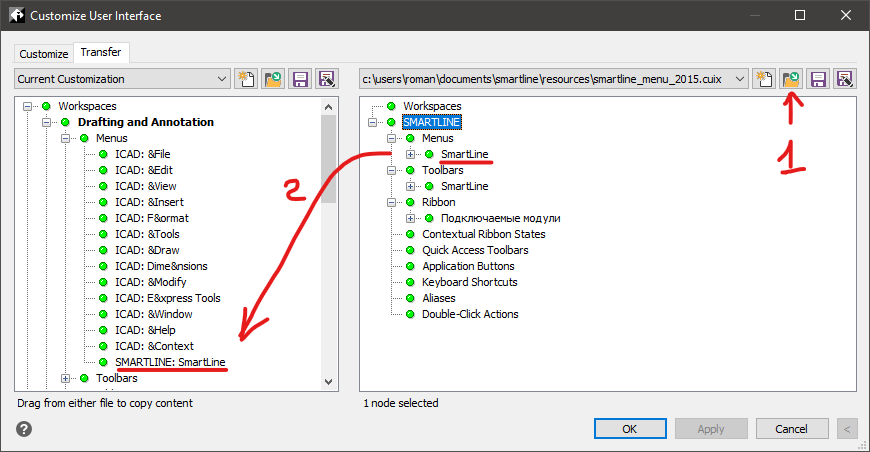Select ICAD: &Draw tree row
The width and height of the screenshot is (870, 452).
pos(147,251)
